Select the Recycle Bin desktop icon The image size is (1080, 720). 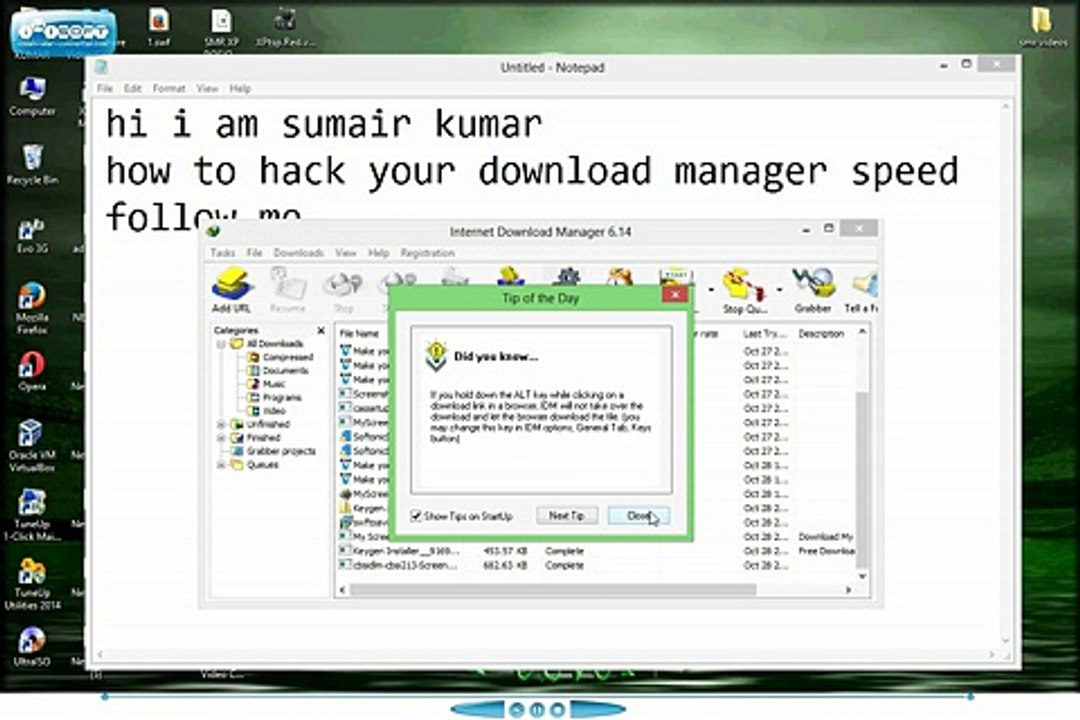32,165
